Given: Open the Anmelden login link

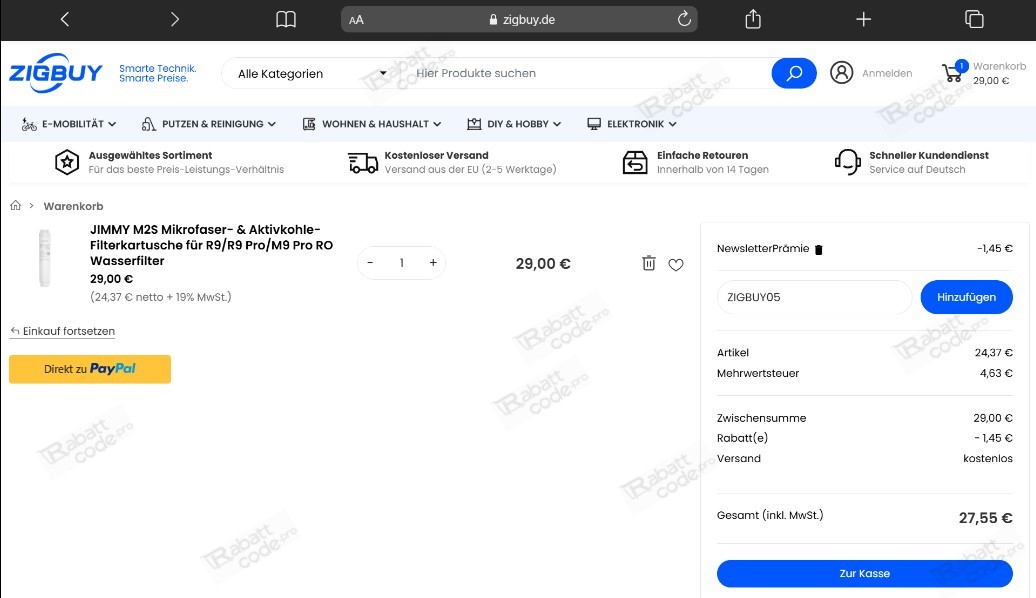Looking at the screenshot, I should click(x=887, y=73).
